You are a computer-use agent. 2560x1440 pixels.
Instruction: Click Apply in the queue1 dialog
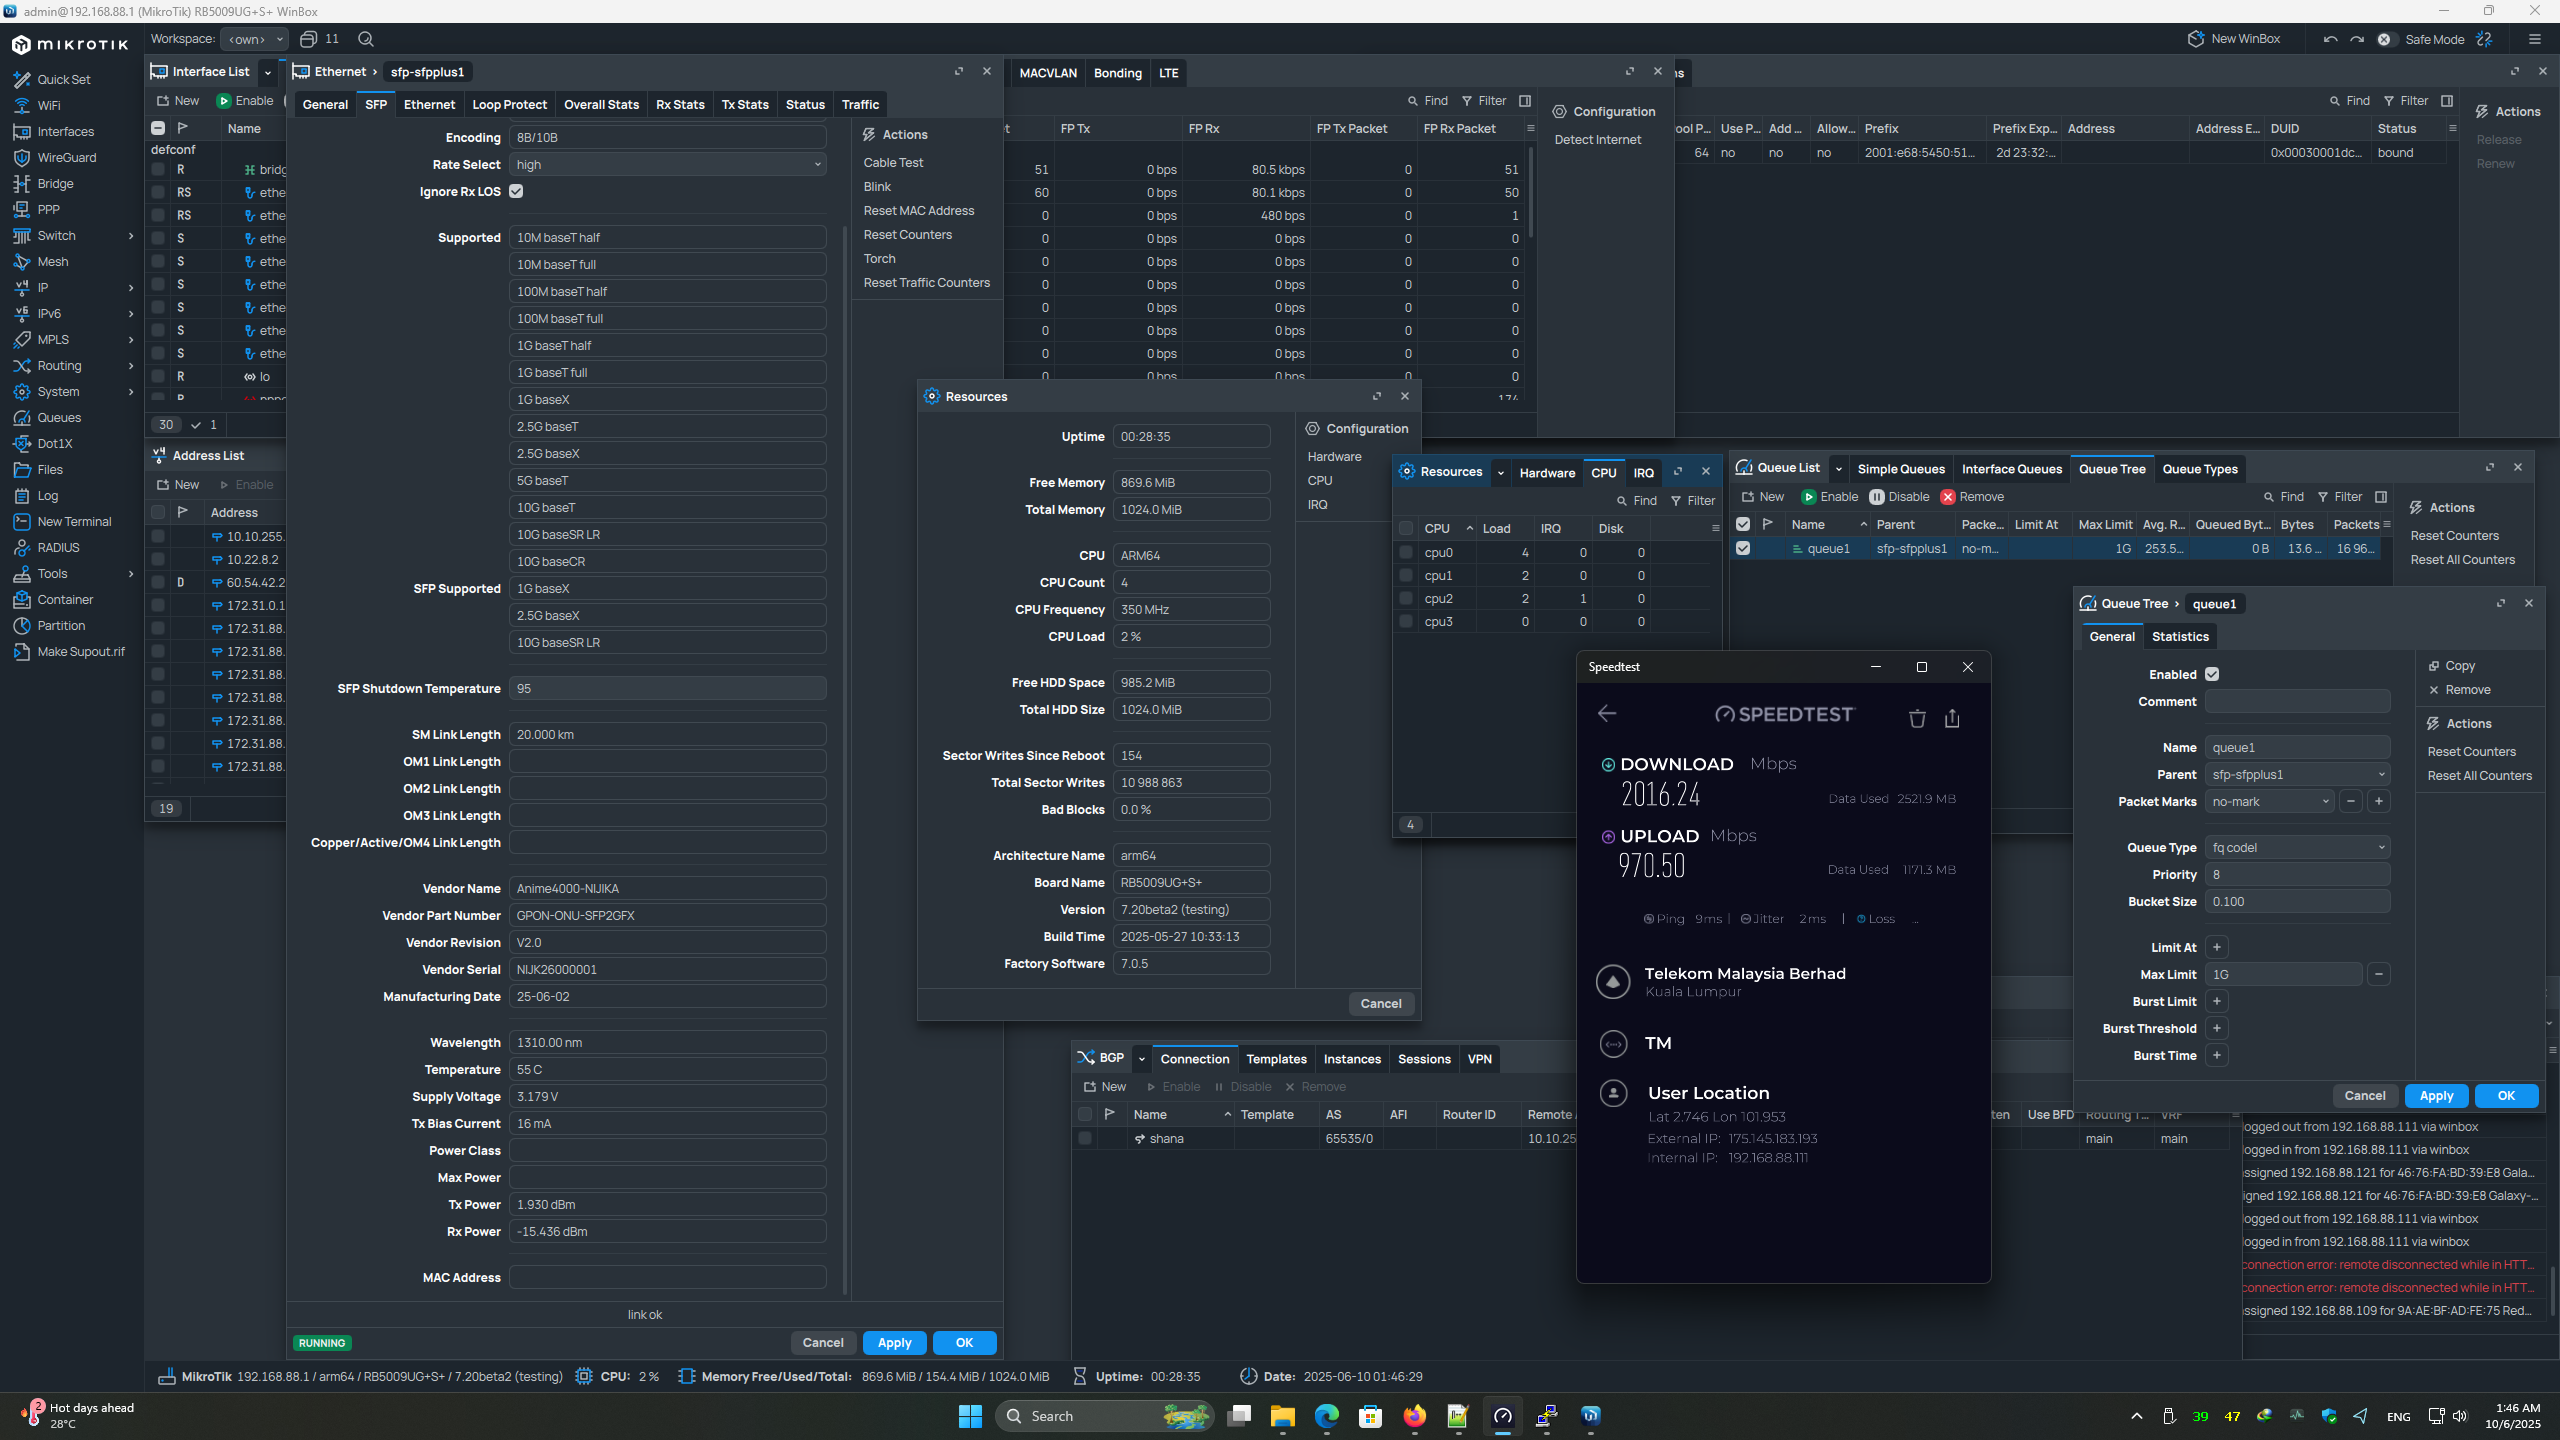[x=2436, y=1095]
